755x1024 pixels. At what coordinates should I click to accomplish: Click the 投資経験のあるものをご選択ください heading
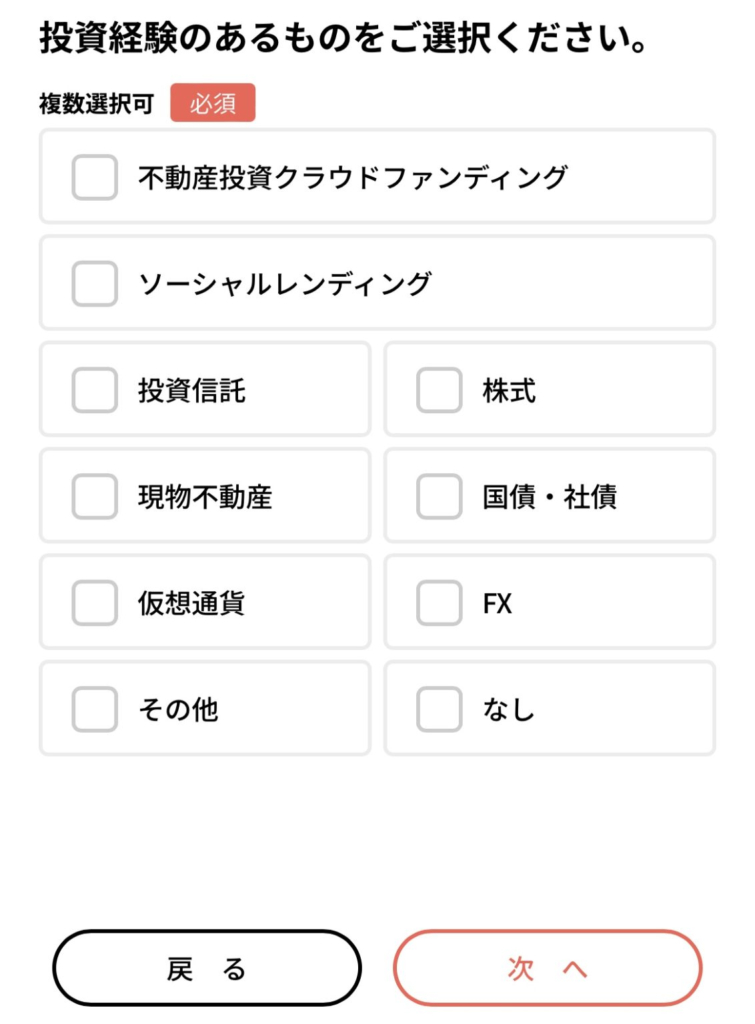tap(341, 39)
